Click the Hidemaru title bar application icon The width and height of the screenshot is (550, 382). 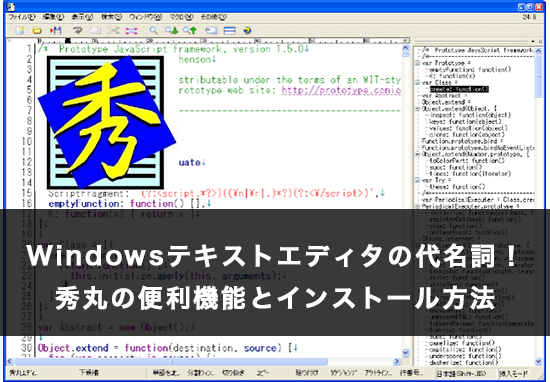(11, 7)
